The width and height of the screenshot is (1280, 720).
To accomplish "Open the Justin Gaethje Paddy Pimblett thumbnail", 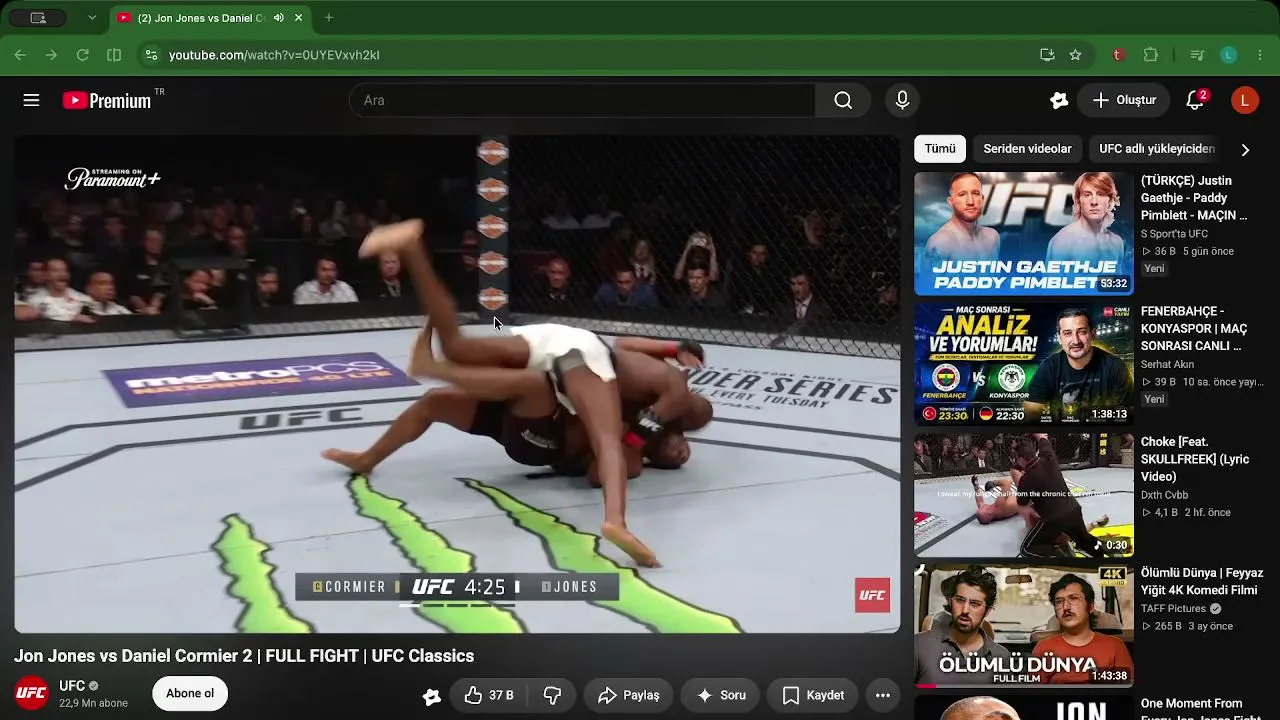I will tap(1024, 234).
